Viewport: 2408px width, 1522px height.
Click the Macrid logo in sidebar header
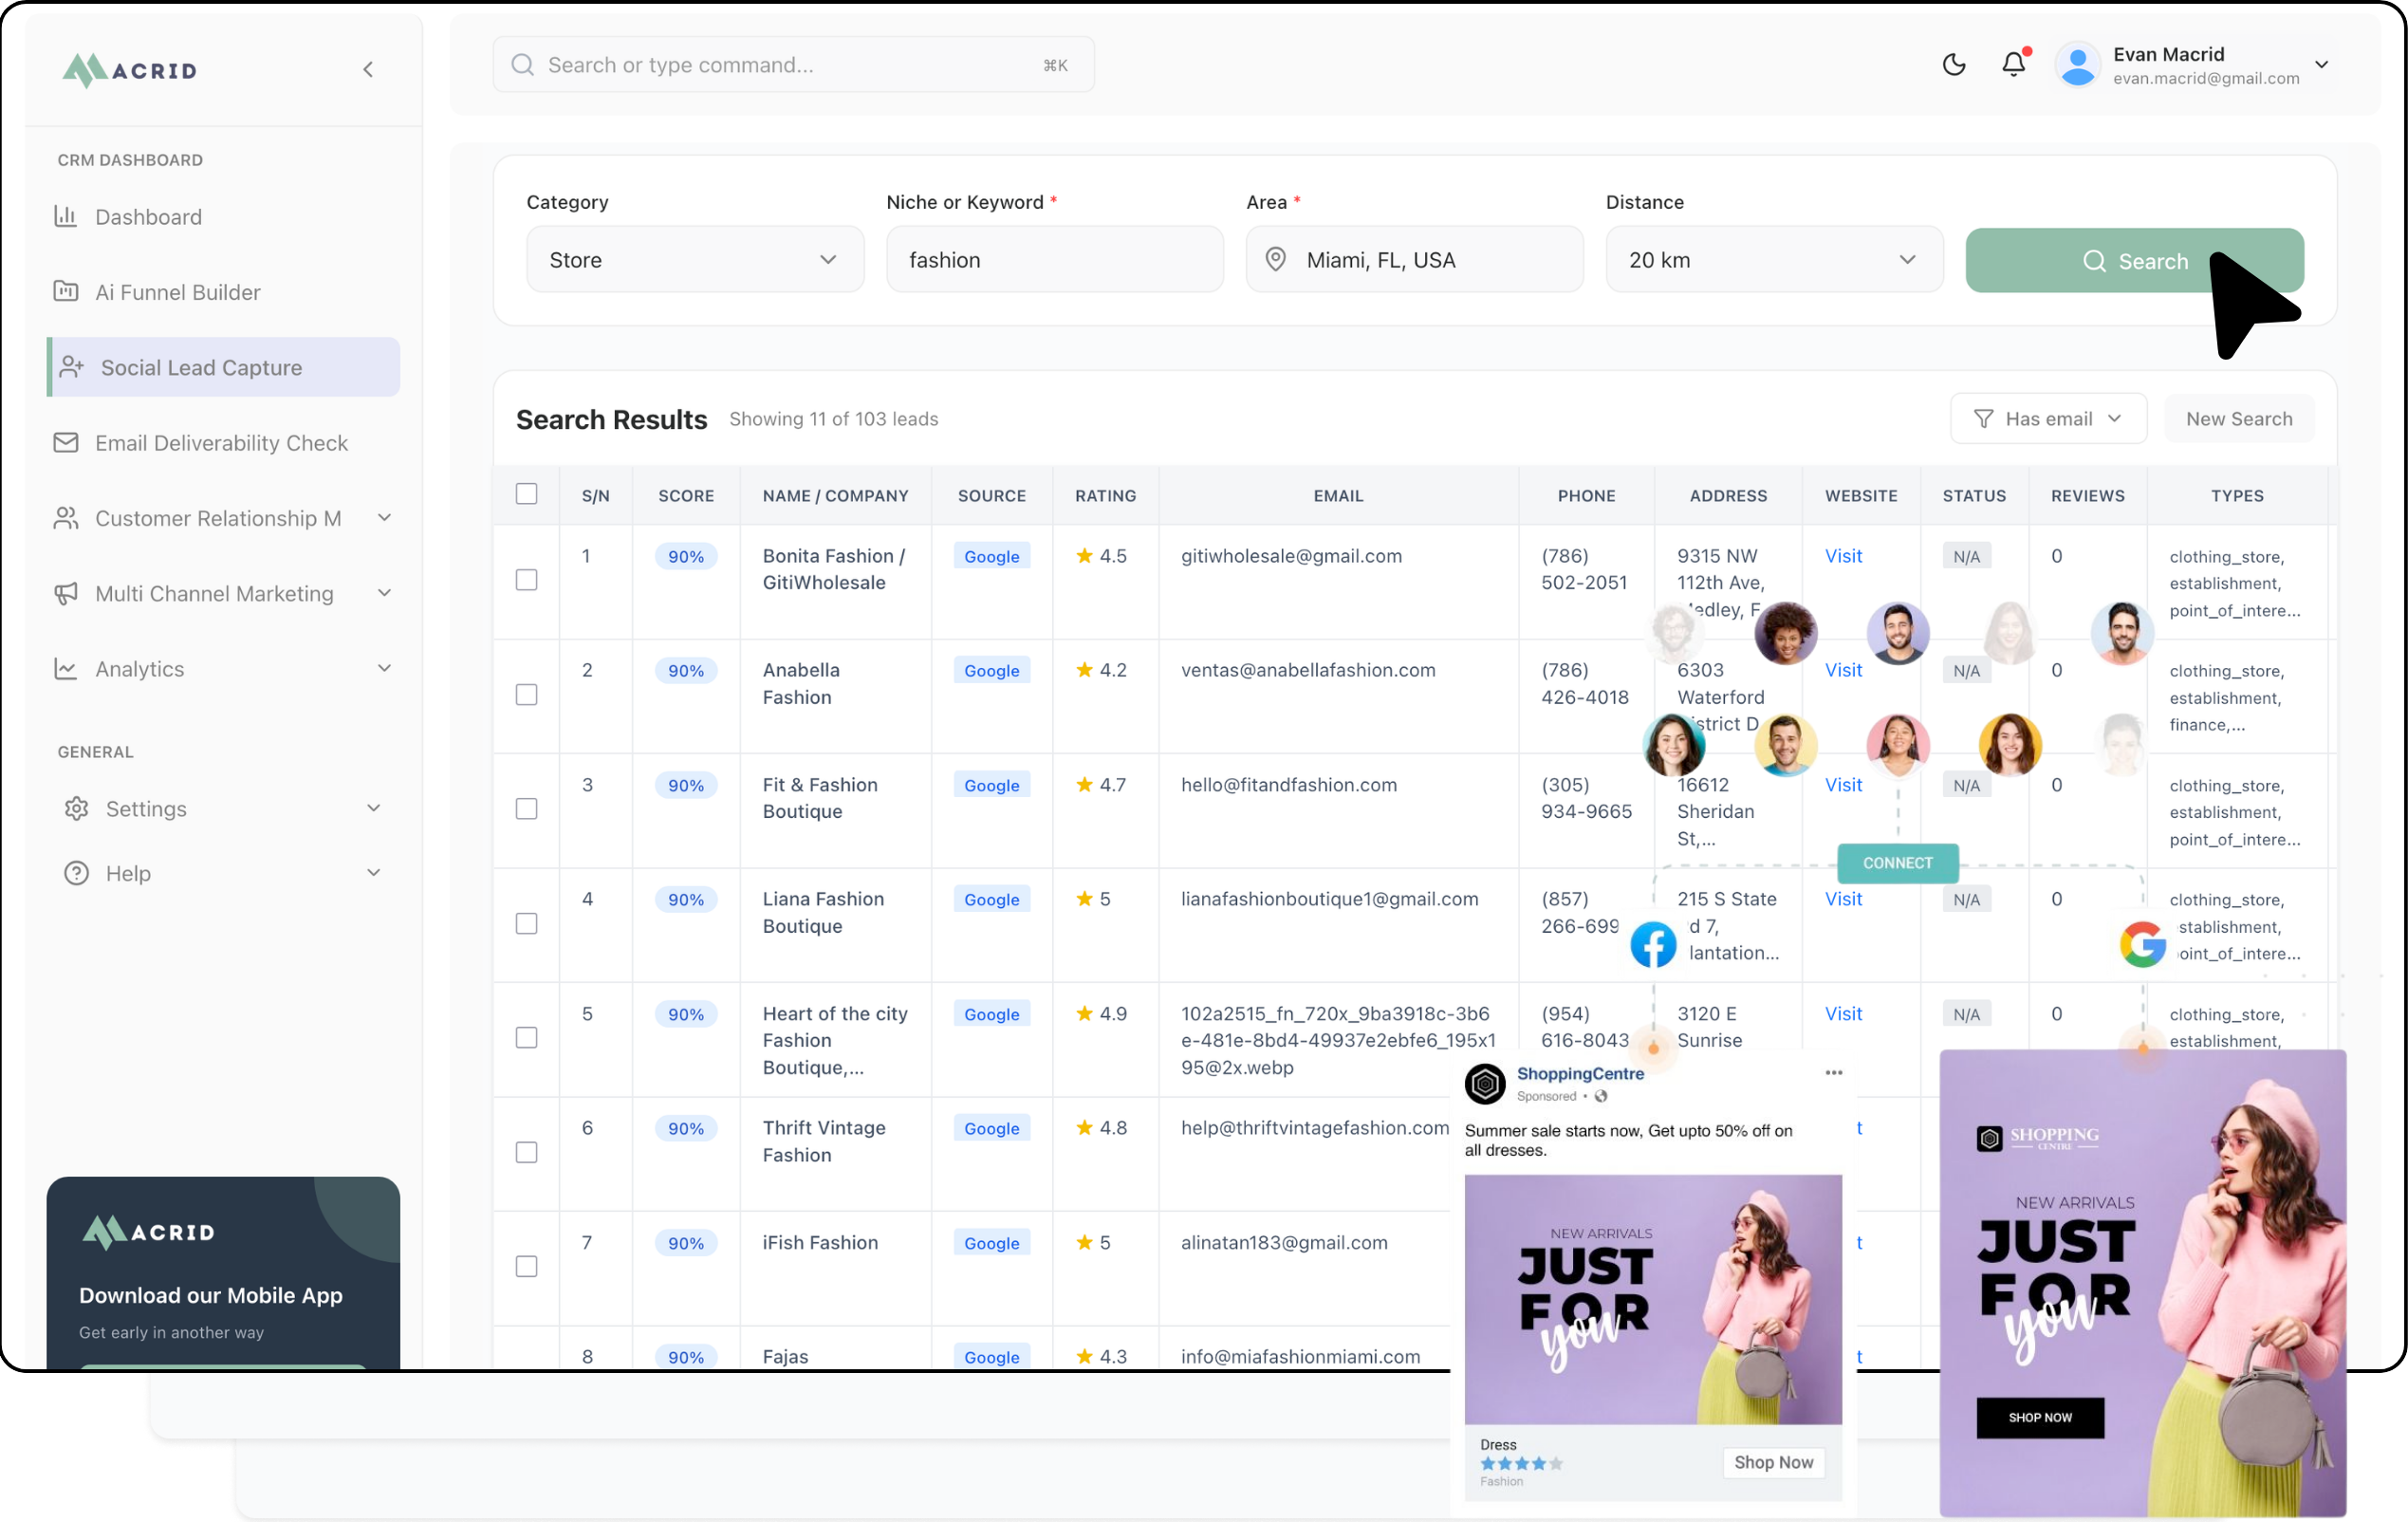[x=130, y=70]
